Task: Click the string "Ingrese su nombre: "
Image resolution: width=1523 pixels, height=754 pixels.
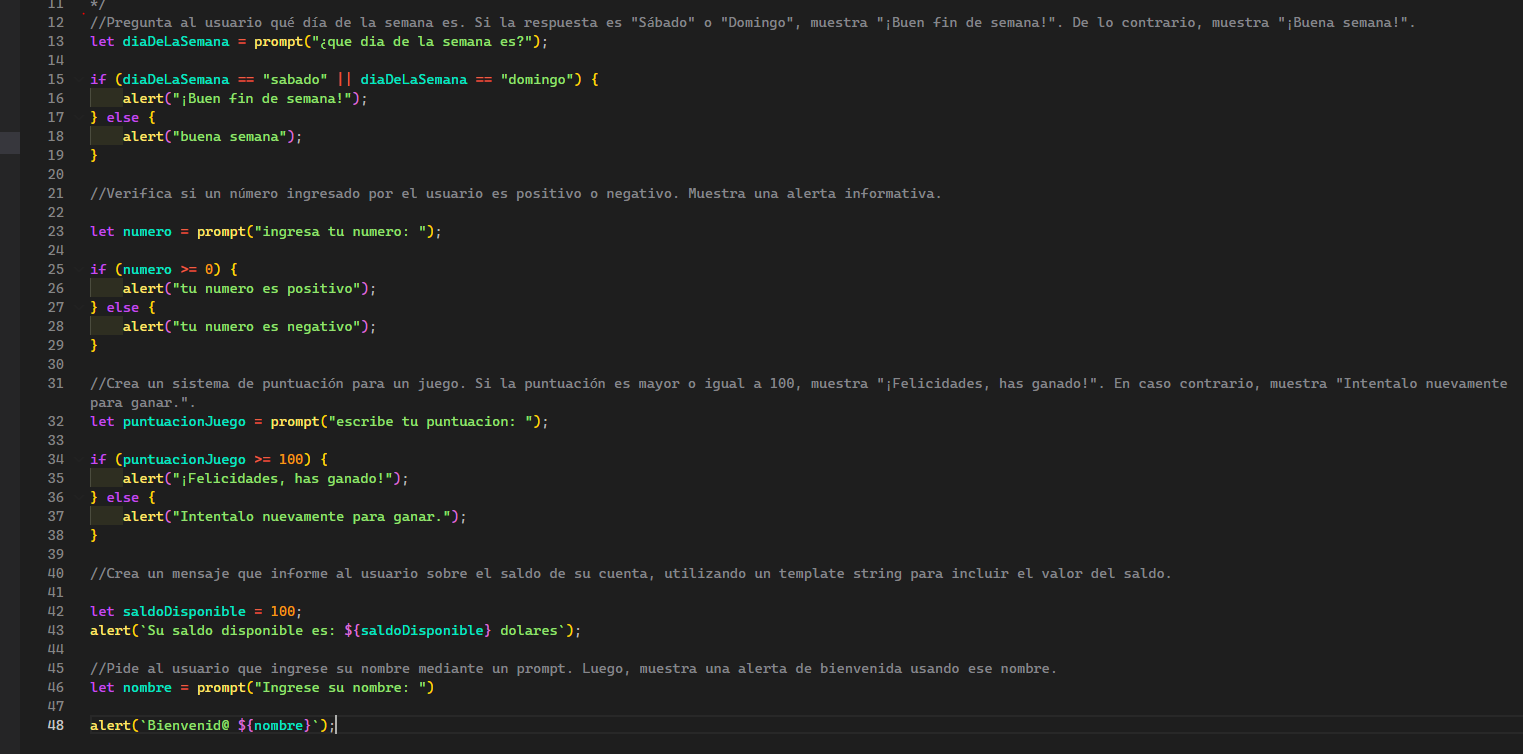Action: pos(340,687)
